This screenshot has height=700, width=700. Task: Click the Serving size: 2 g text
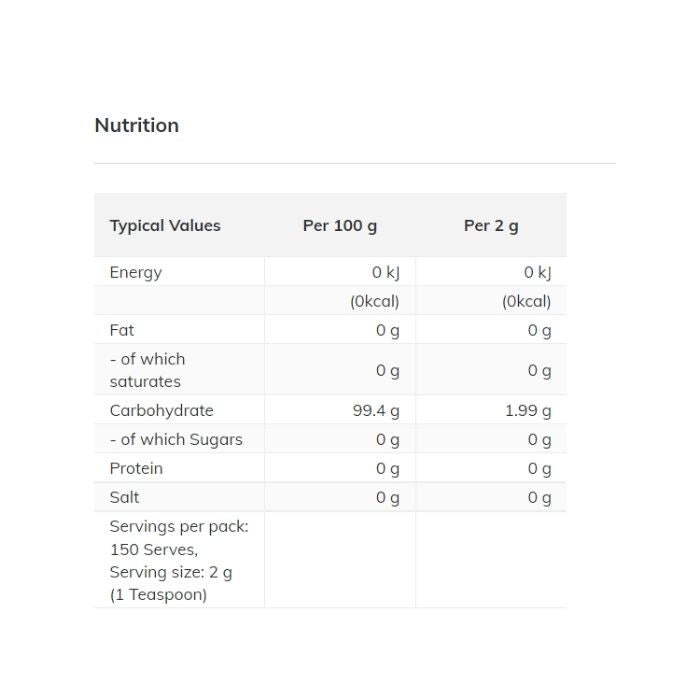pyautogui.click(x=171, y=572)
